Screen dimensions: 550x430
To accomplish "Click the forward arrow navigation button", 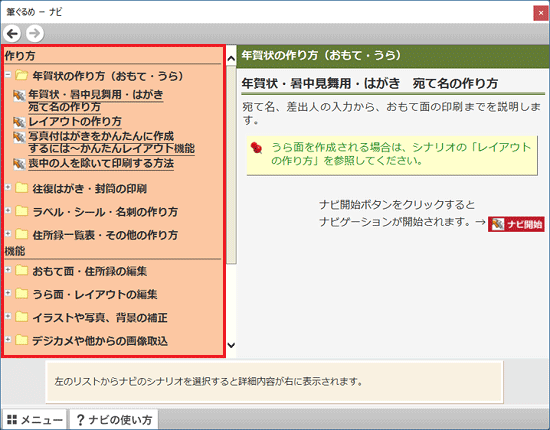I will pyautogui.click(x=34, y=34).
